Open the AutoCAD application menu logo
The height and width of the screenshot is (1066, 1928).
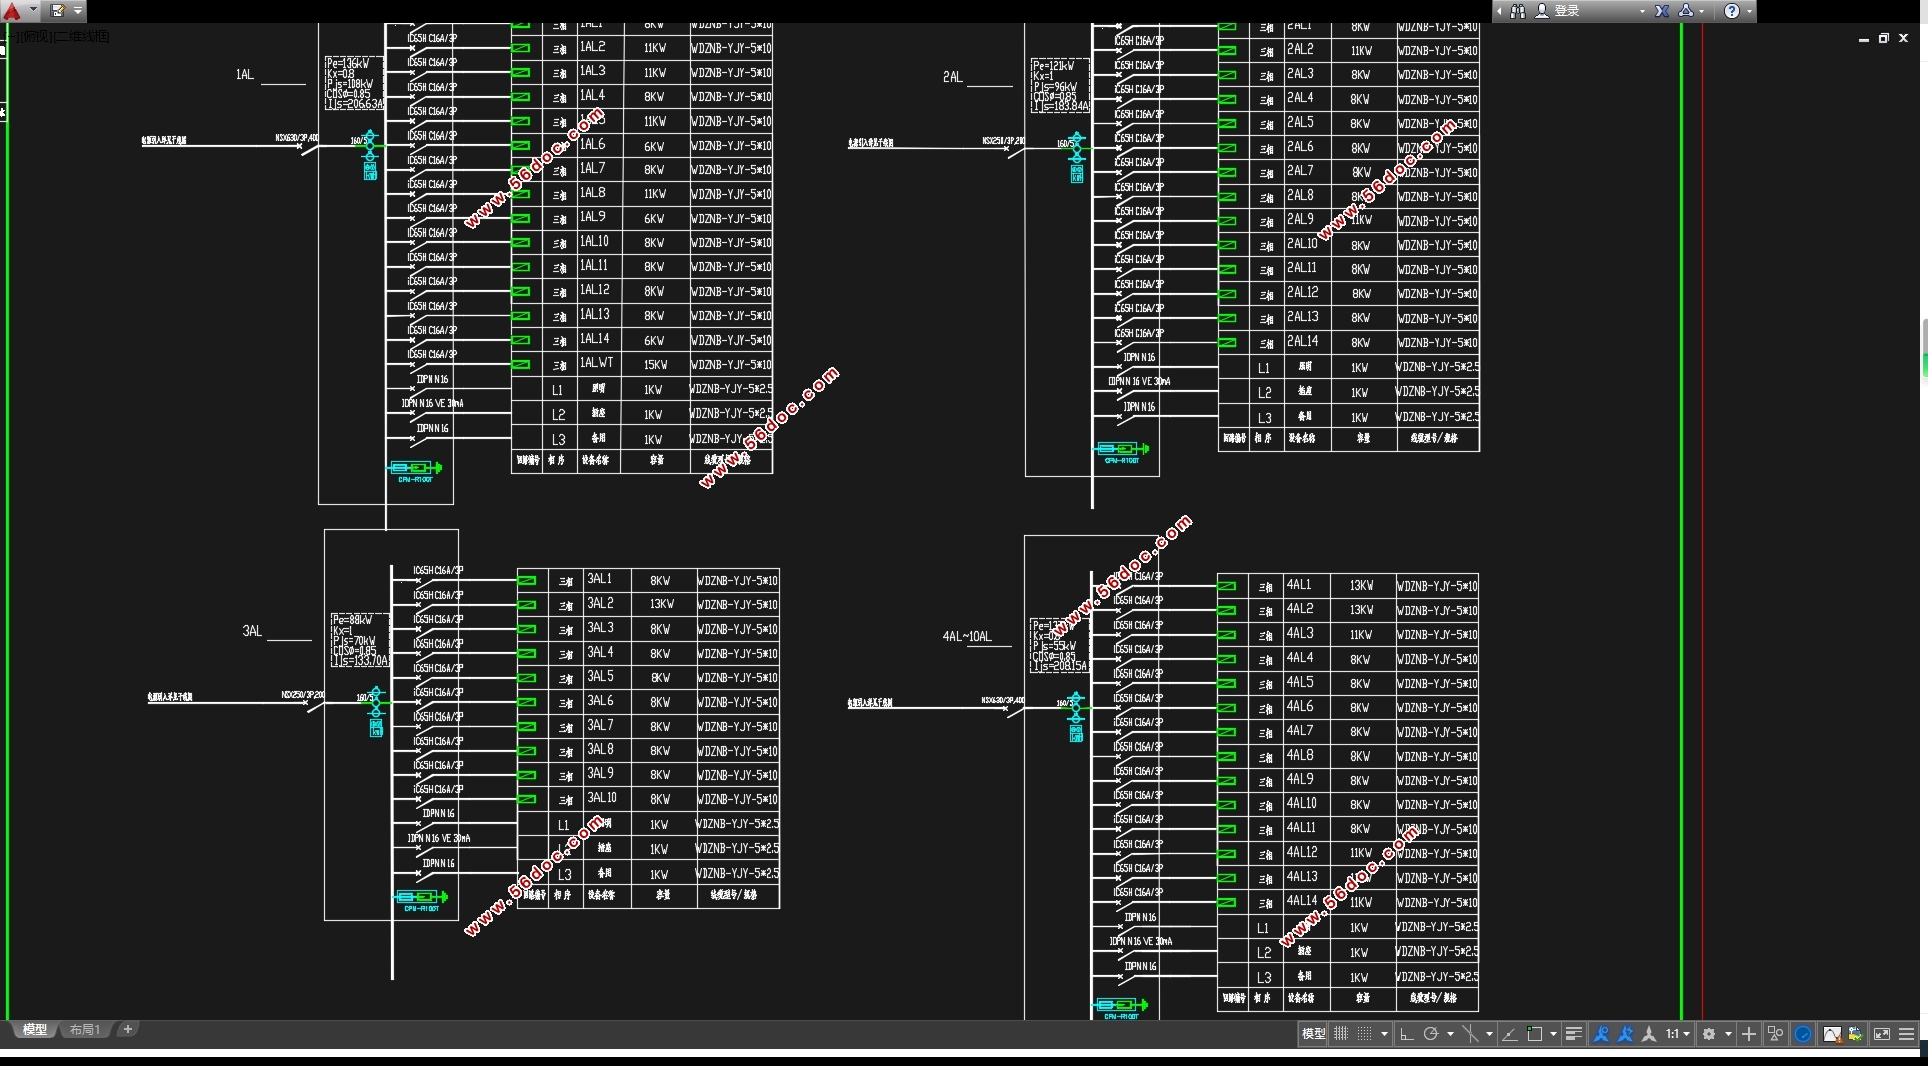point(13,11)
